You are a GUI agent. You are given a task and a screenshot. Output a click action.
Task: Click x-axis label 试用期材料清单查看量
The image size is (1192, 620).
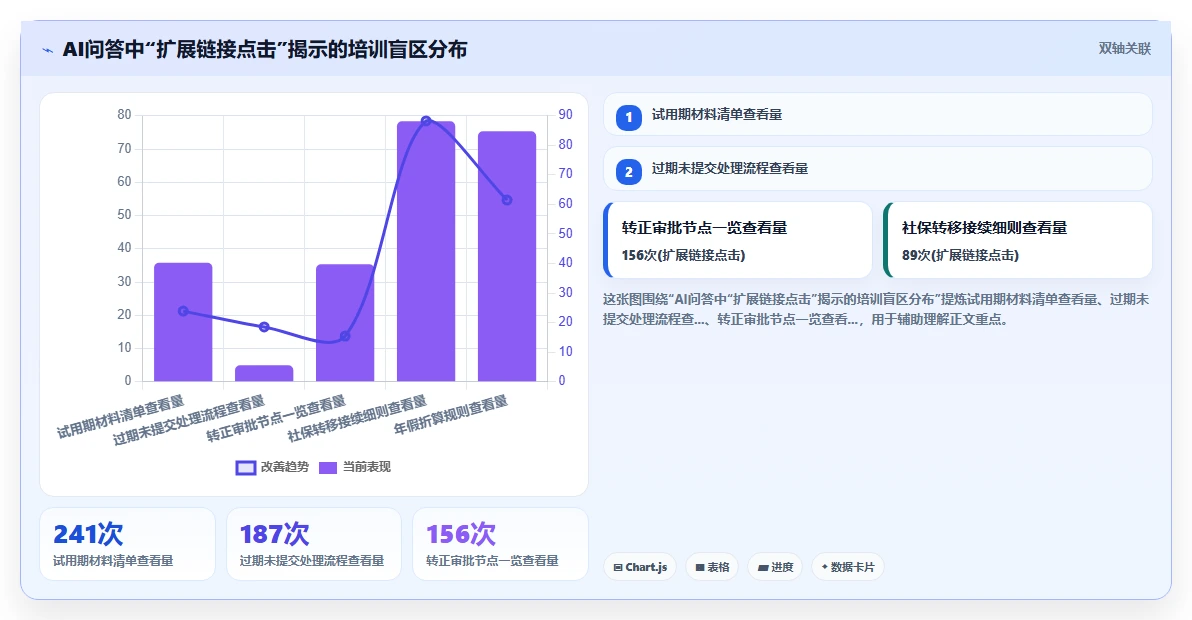pos(120,417)
